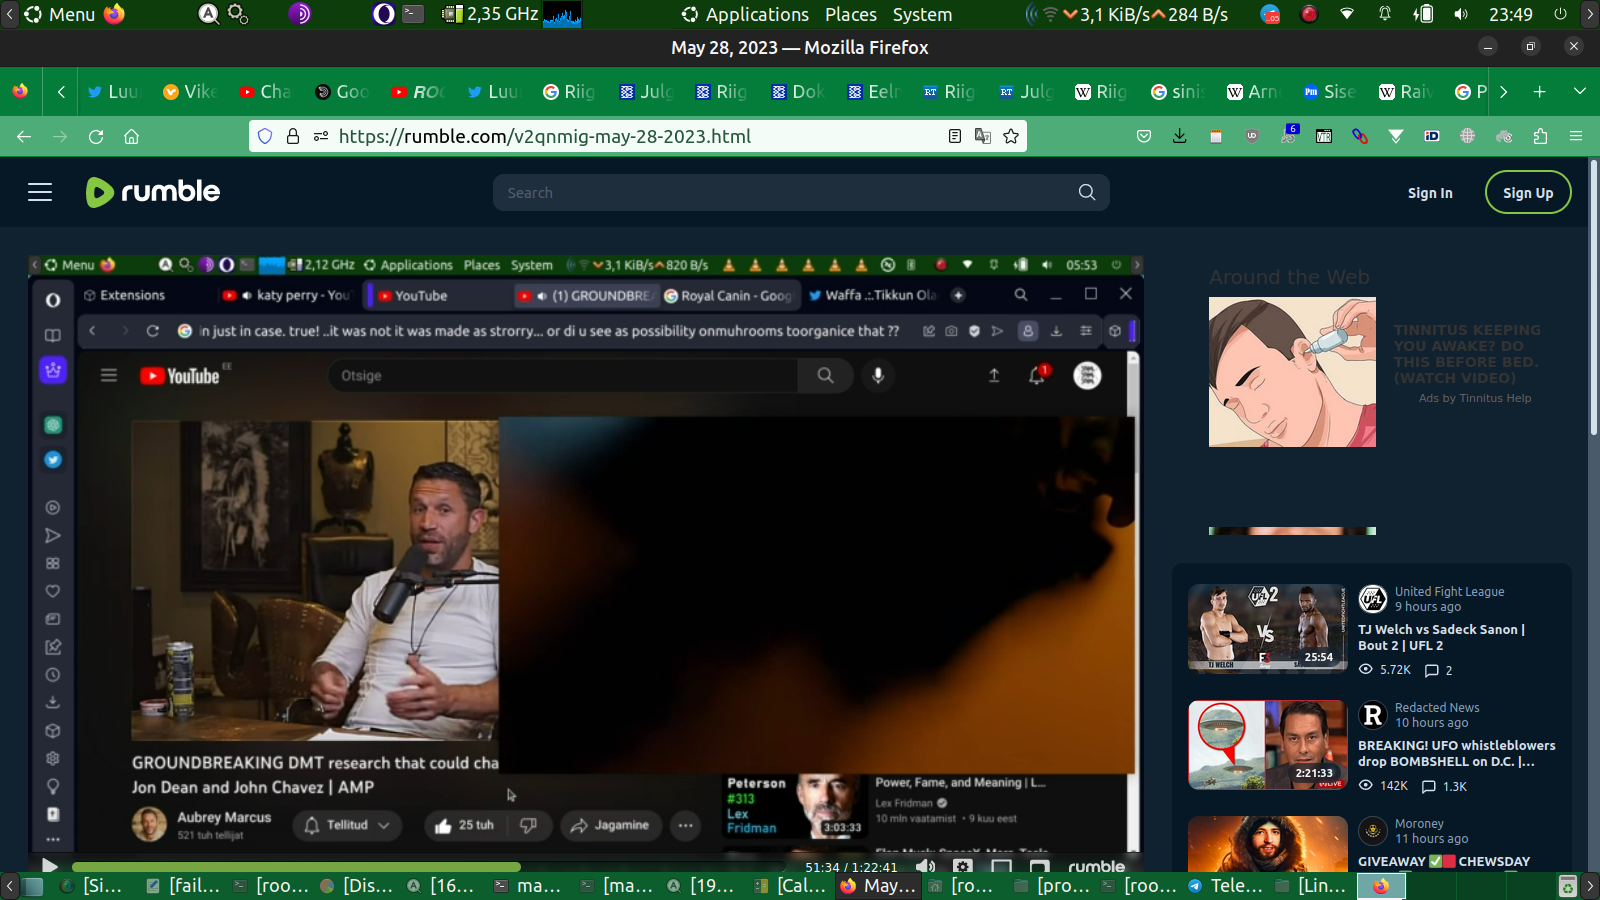
Task: Open the Firefox extensions puzzle icon
Action: point(1540,136)
